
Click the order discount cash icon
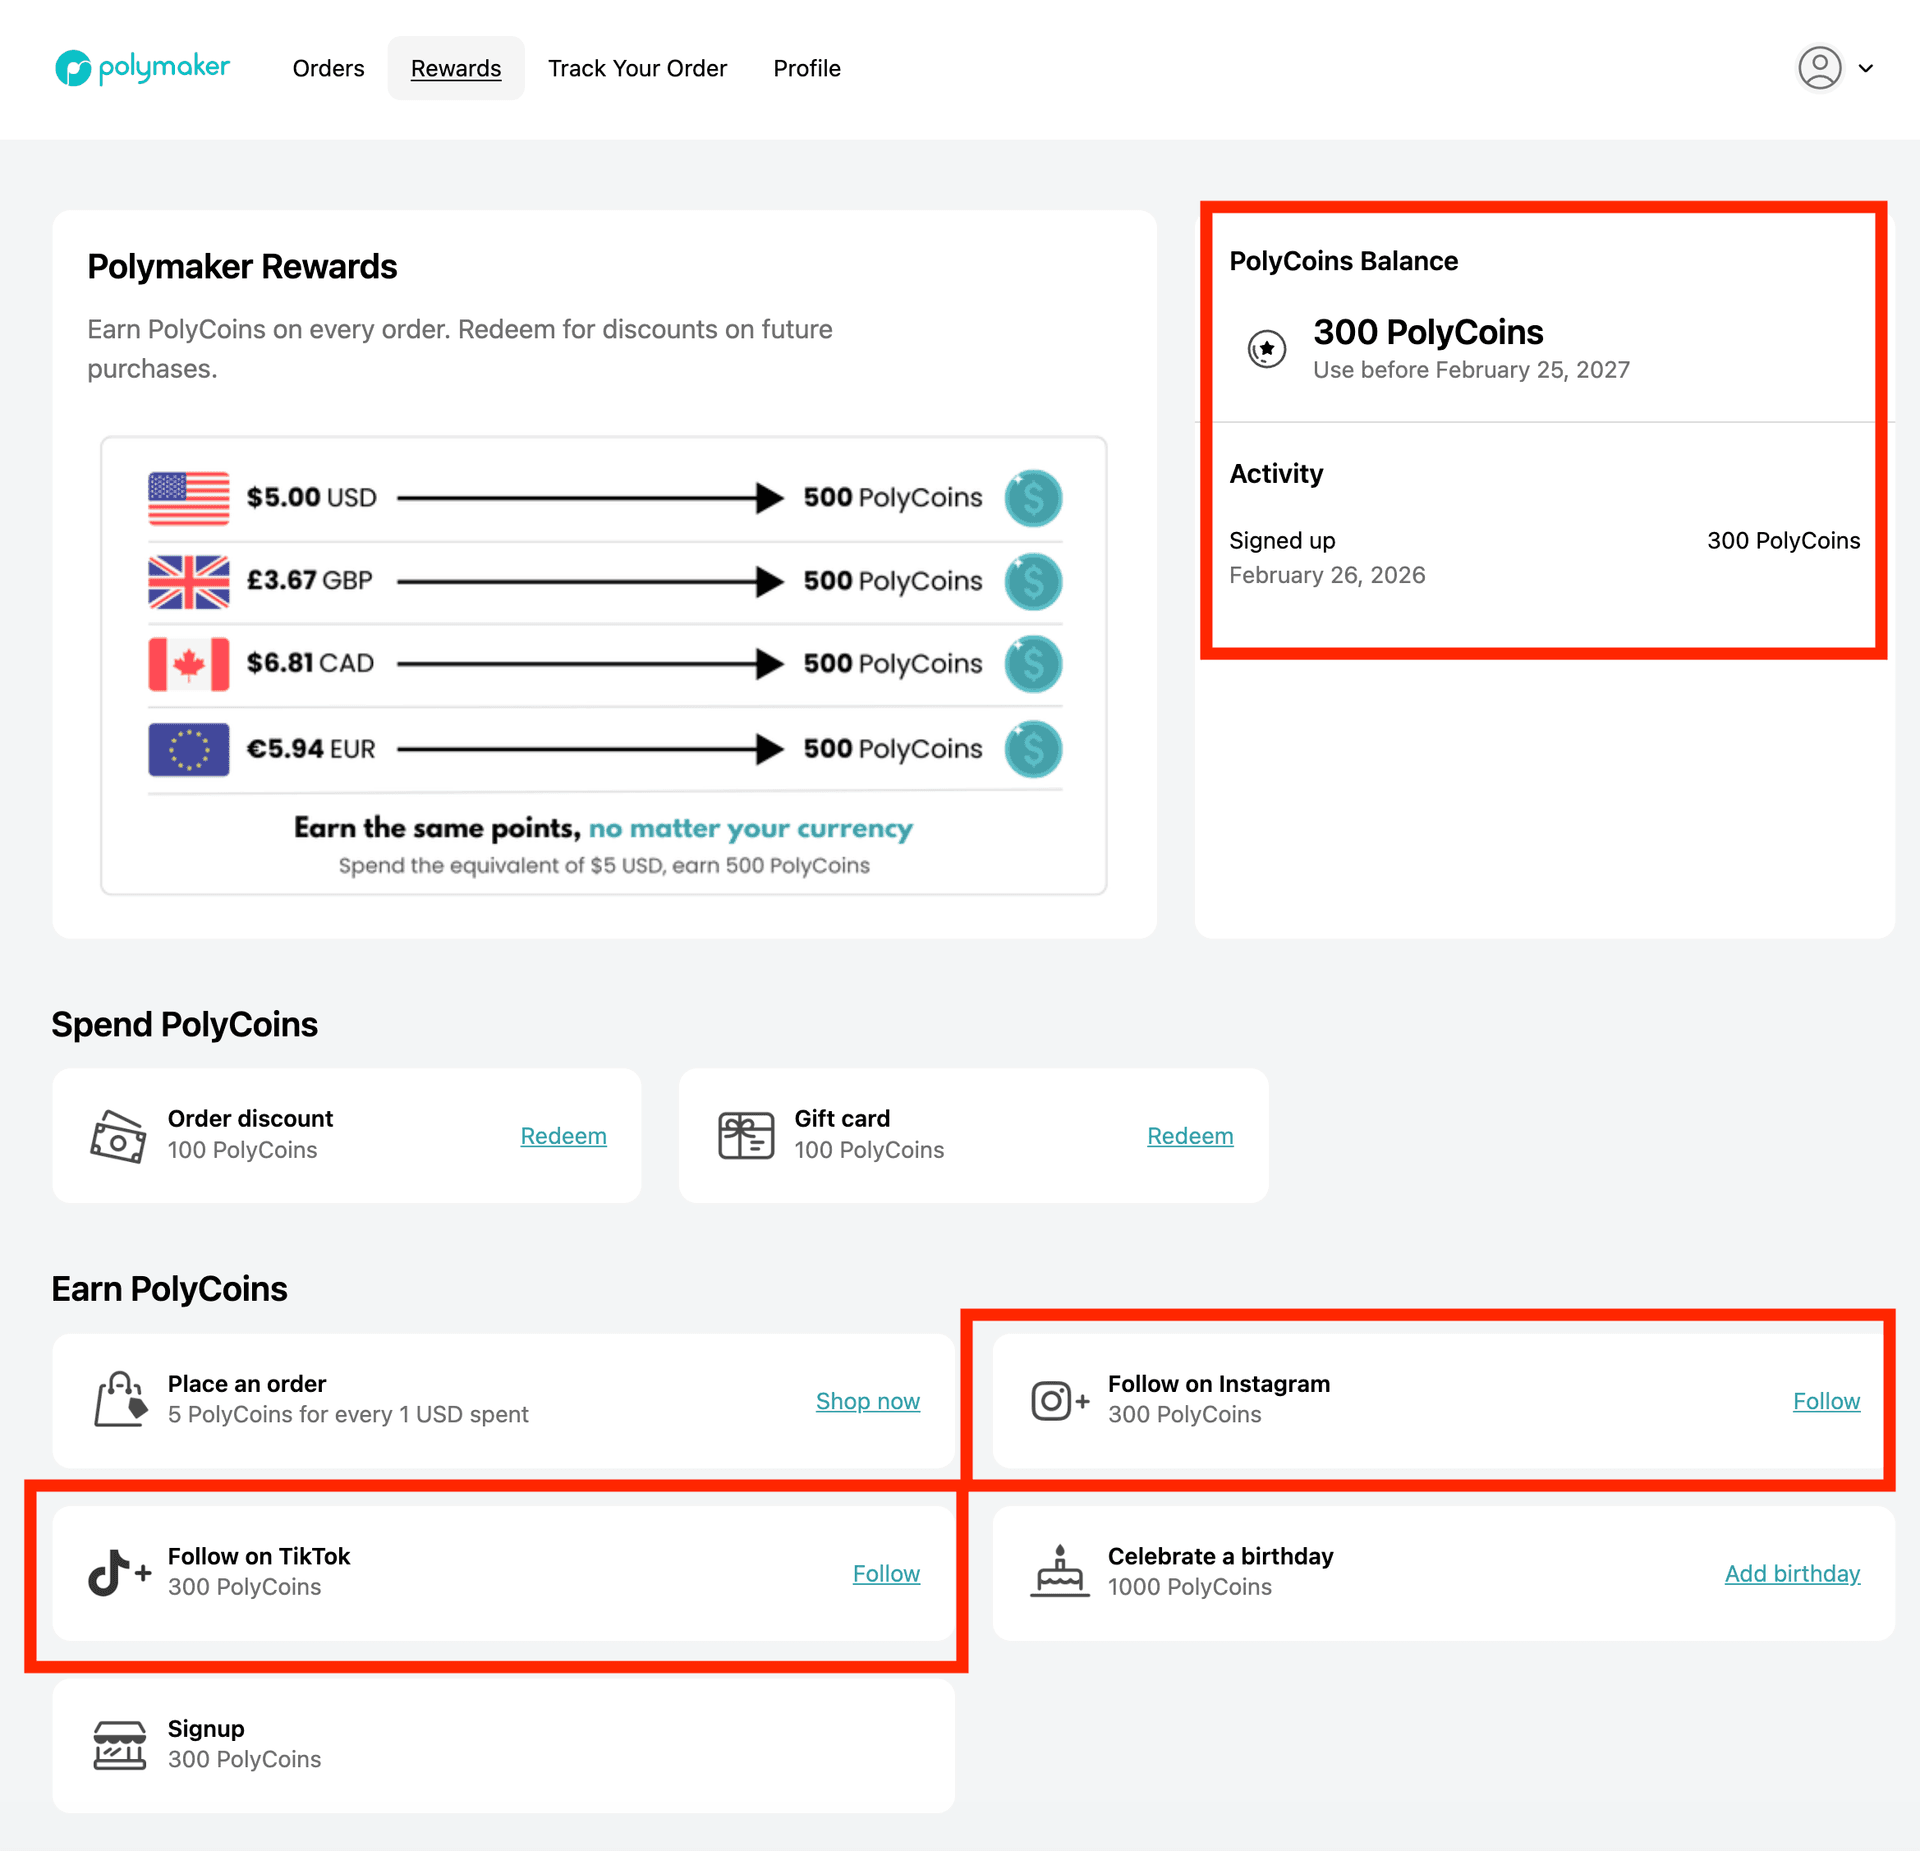(x=118, y=1135)
